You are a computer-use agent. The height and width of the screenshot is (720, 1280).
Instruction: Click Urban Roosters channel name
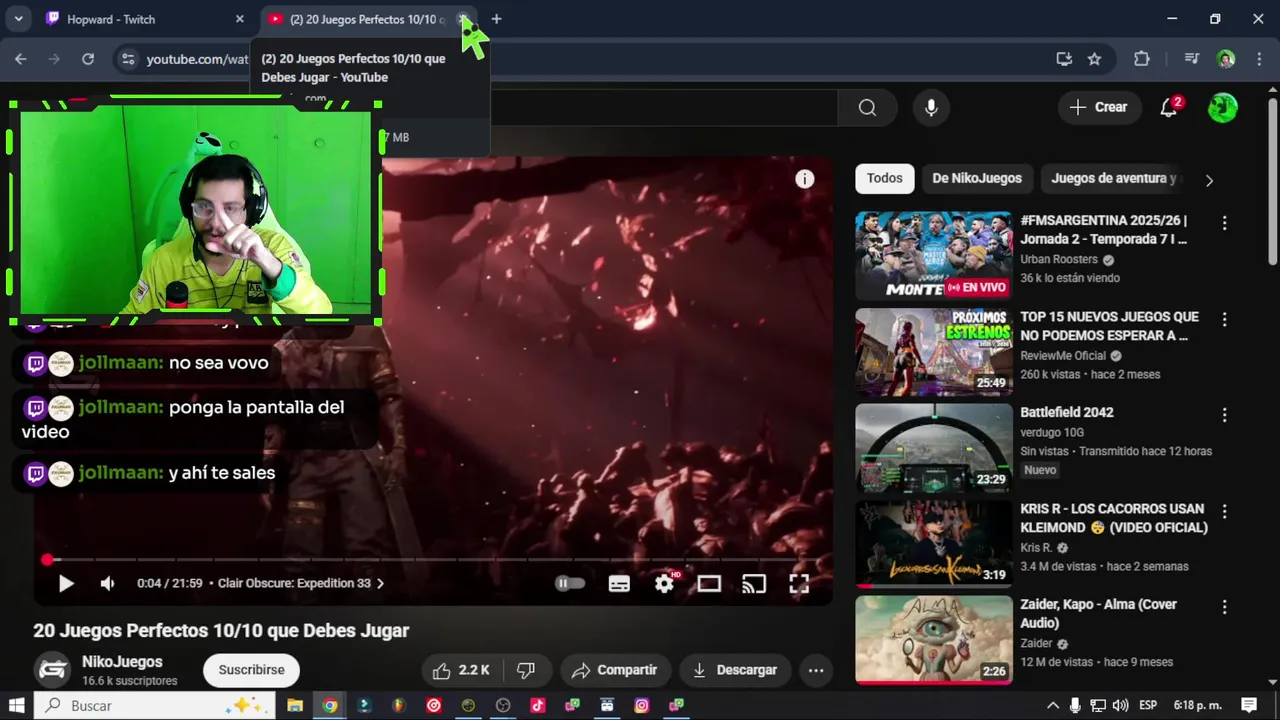[1059, 259]
